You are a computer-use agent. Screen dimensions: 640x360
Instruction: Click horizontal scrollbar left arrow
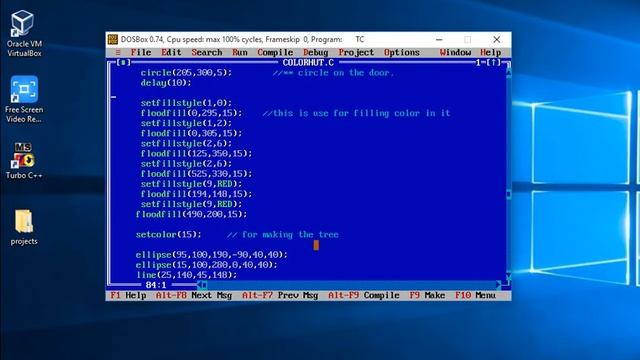pyautogui.click(x=200, y=284)
